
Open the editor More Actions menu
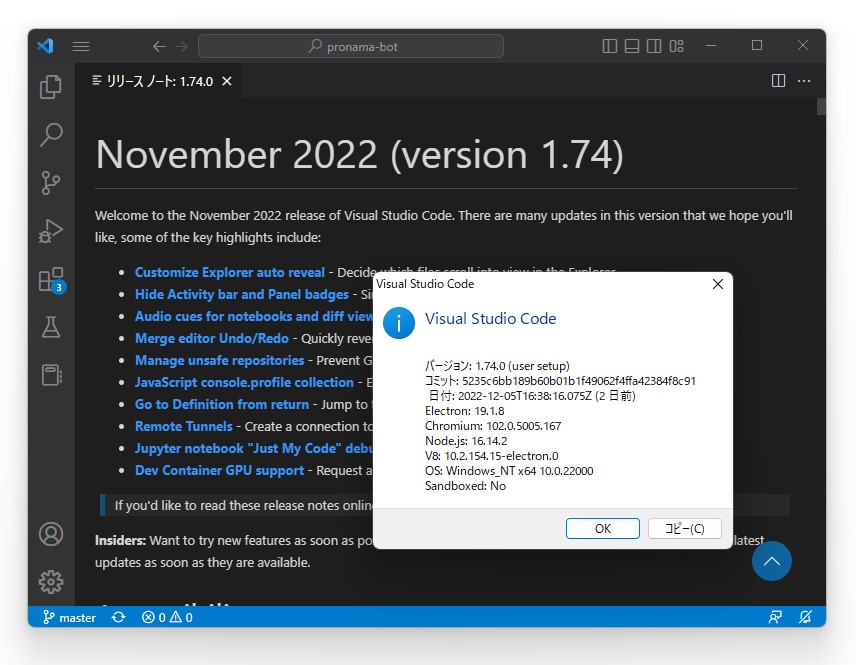(x=805, y=80)
